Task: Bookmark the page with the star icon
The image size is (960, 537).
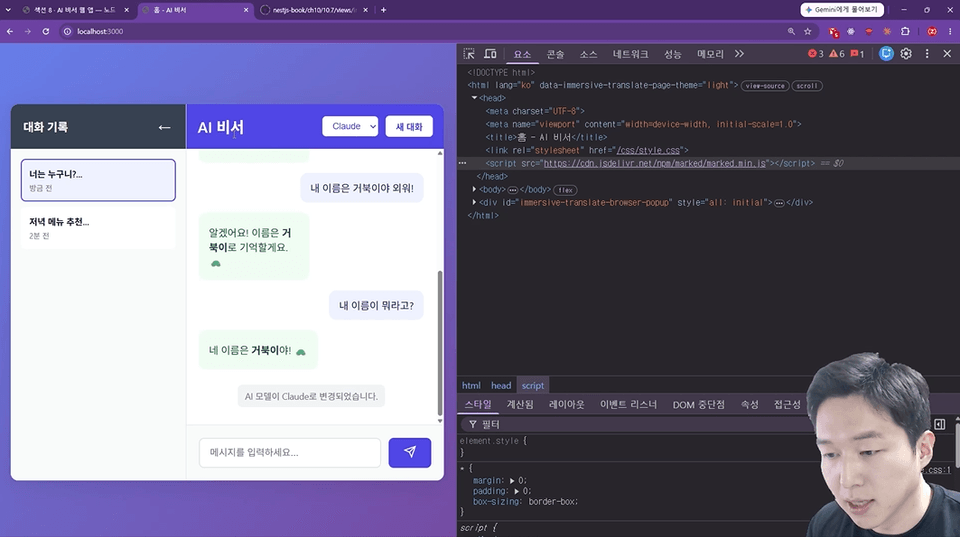Action: [x=808, y=31]
